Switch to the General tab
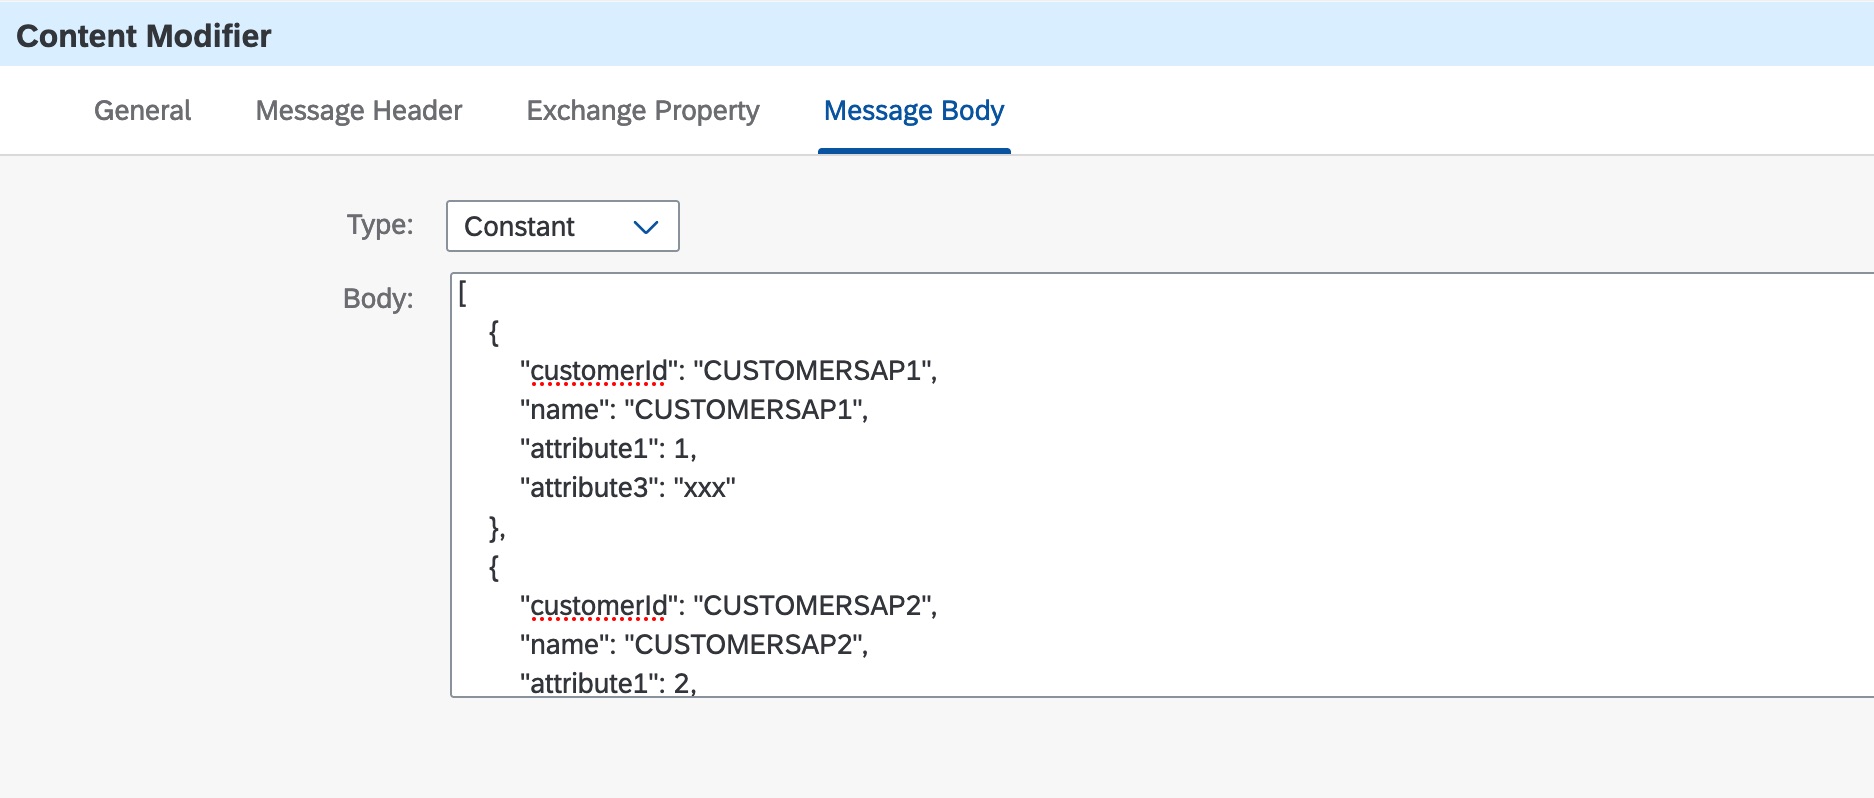 tap(142, 110)
